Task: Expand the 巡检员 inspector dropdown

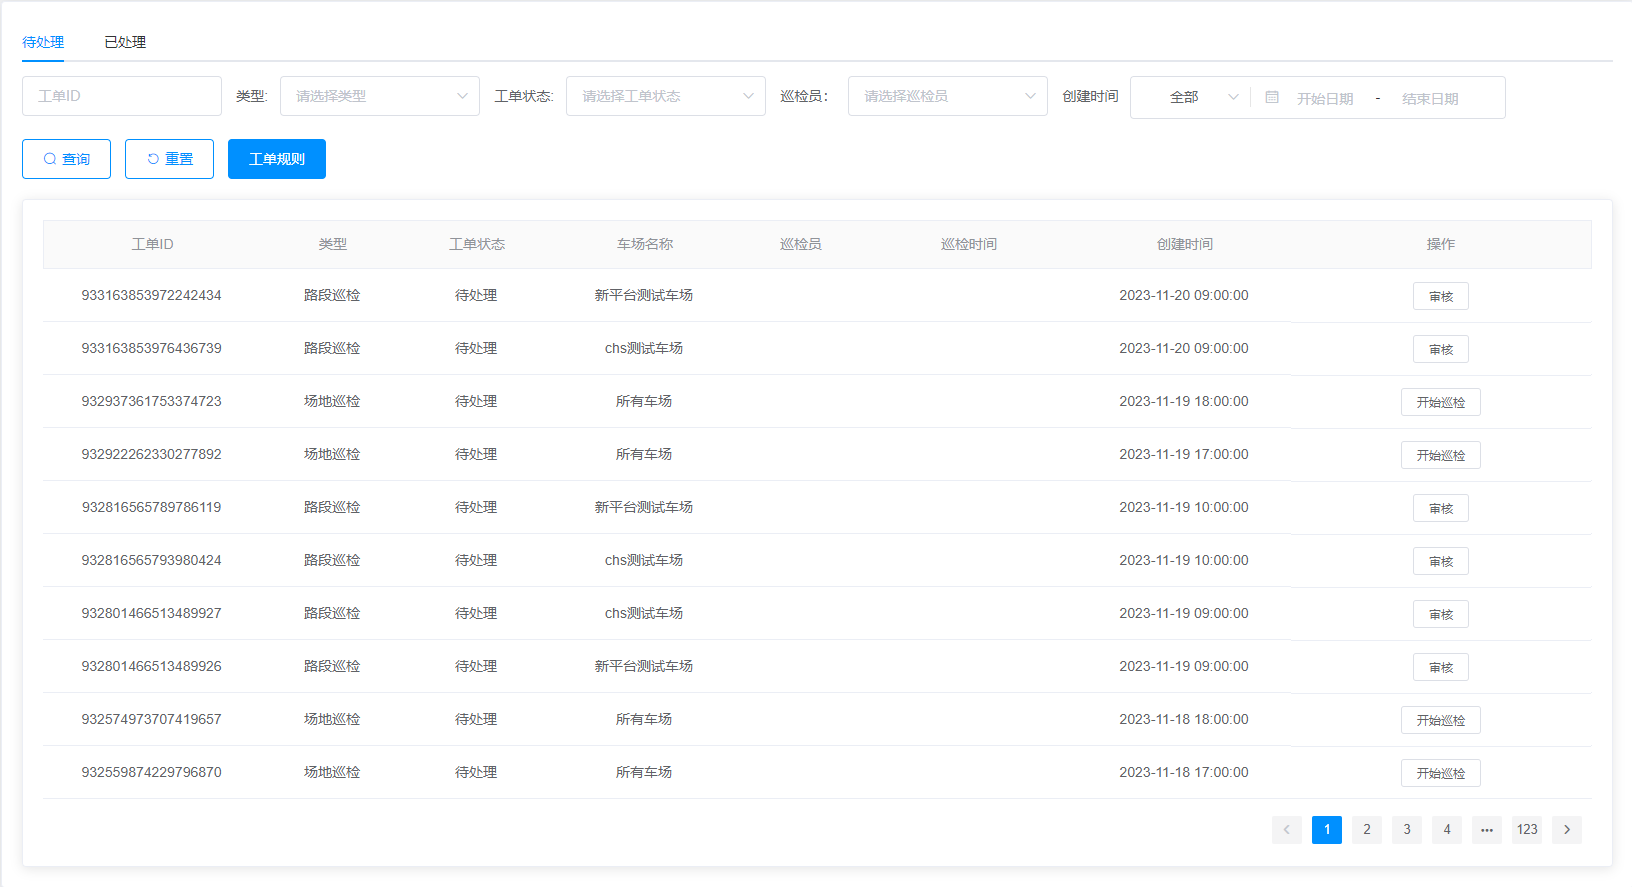Action: (x=947, y=96)
